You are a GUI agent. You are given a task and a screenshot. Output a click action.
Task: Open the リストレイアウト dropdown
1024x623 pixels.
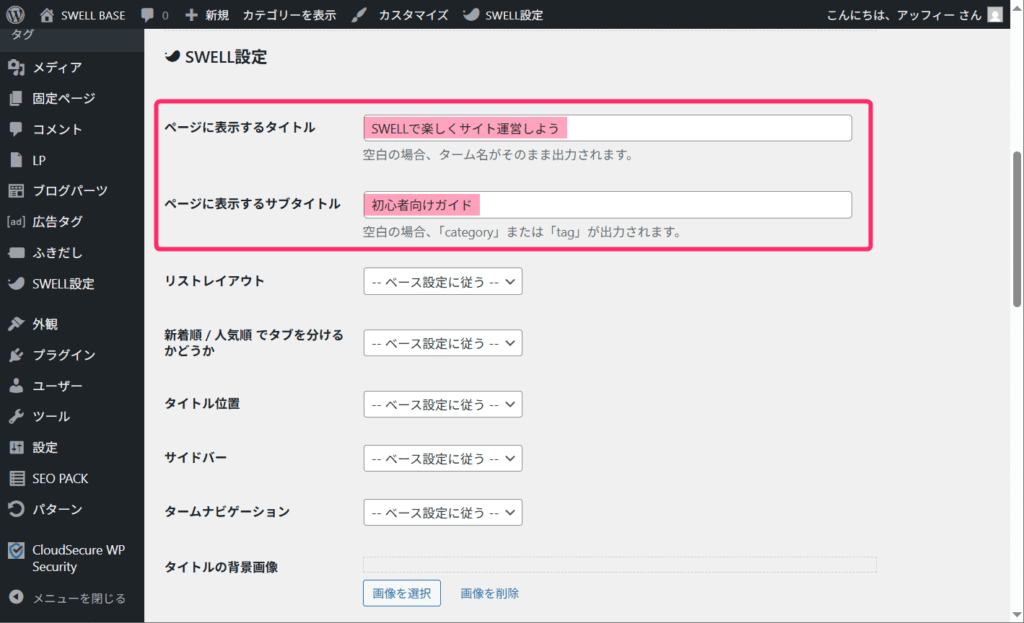tap(443, 281)
